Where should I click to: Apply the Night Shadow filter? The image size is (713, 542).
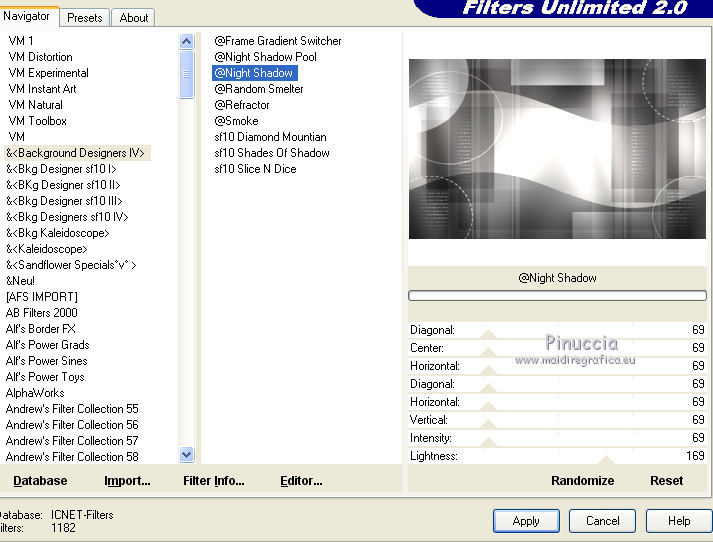526,521
